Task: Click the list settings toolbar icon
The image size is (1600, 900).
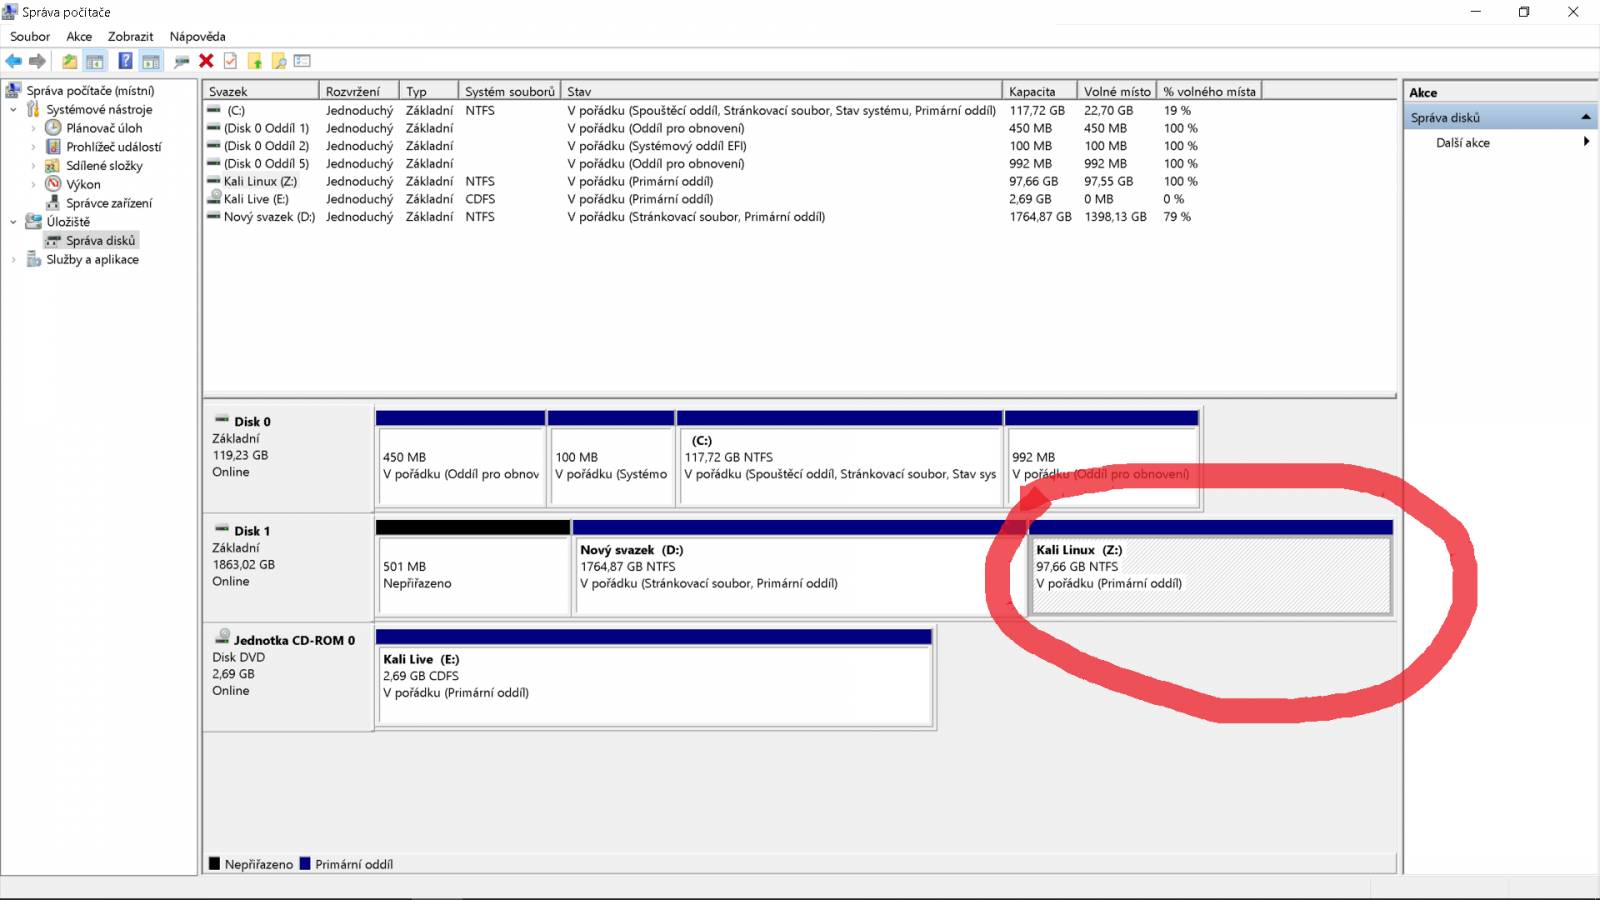Action: click(x=303, y=61)
